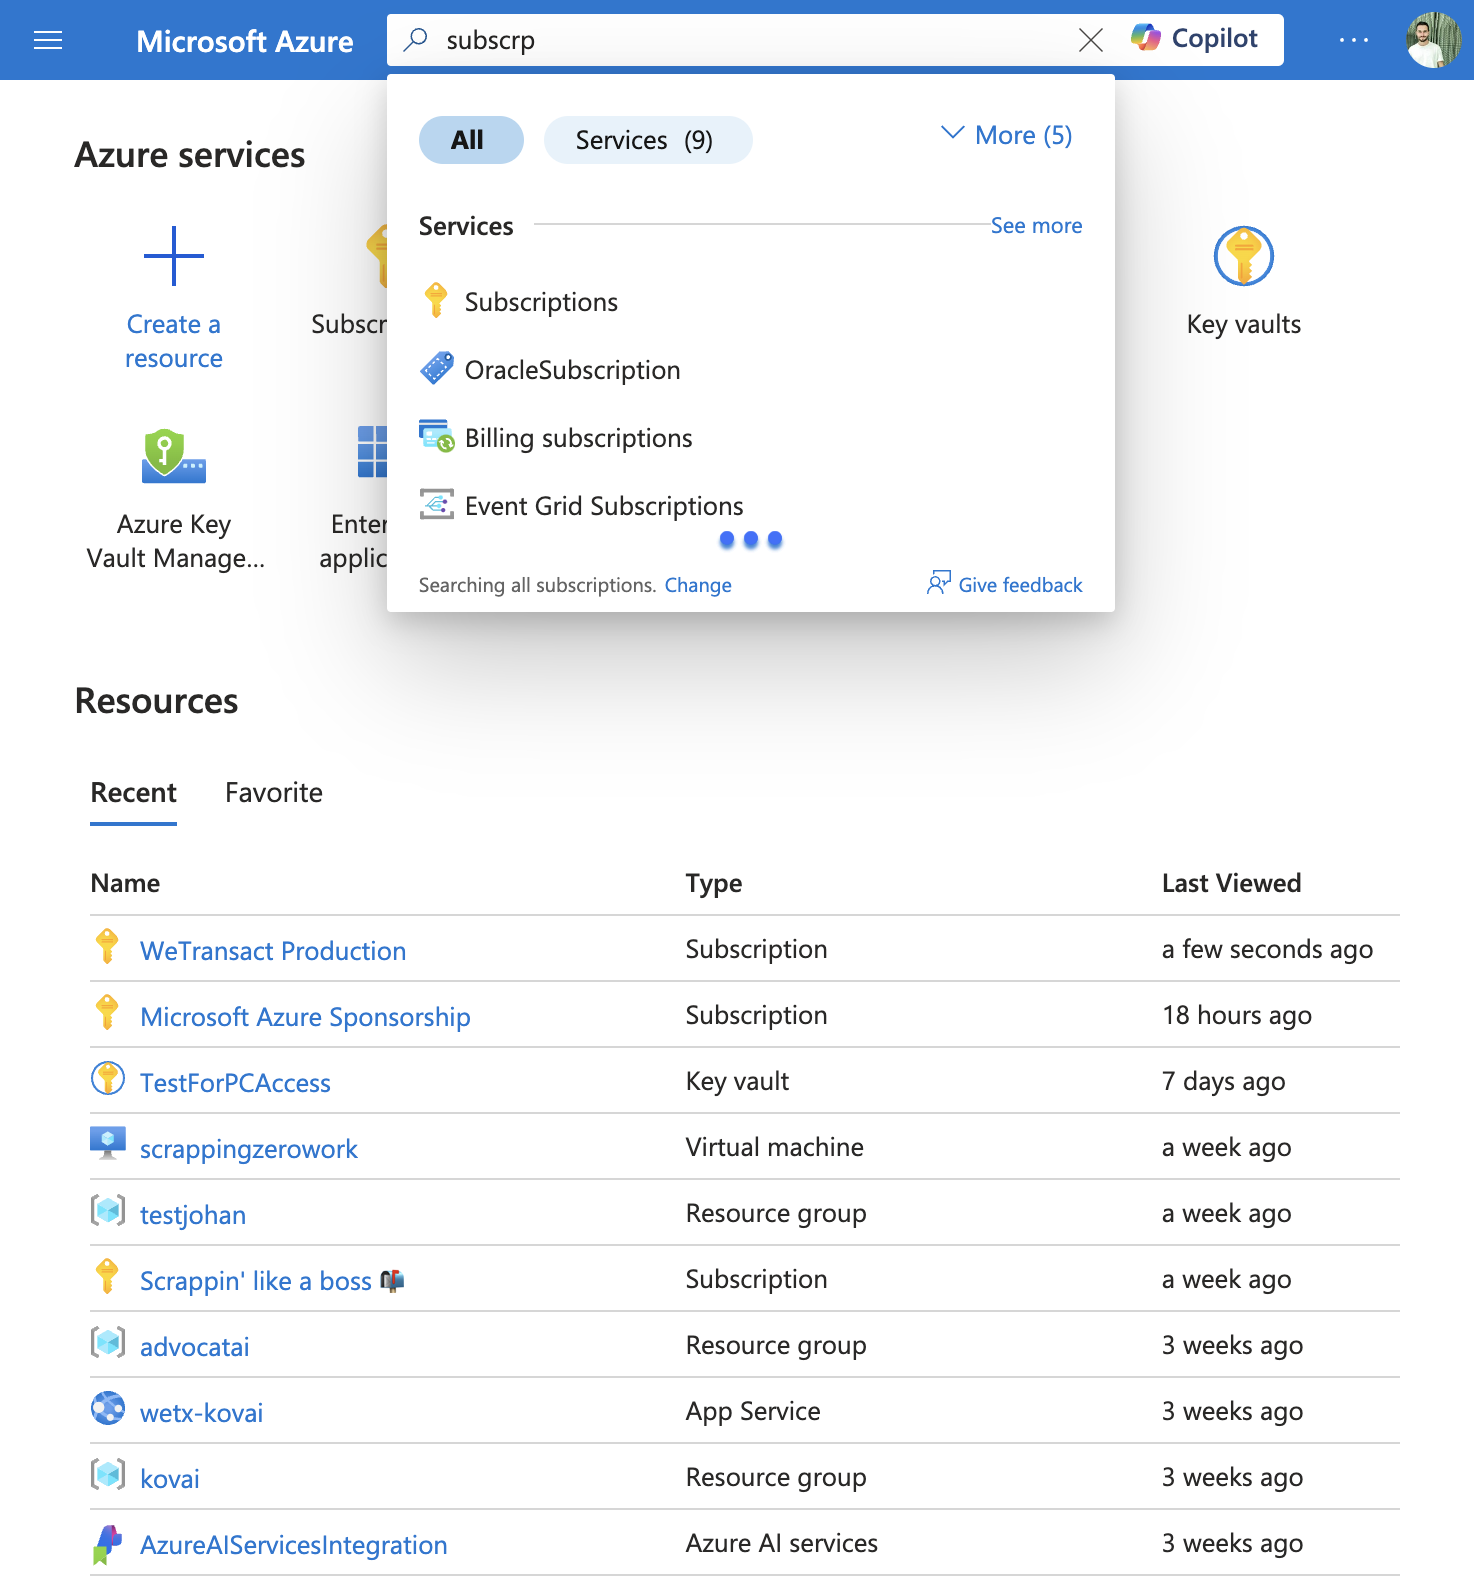
Task: Open testjohan resource group
Action: 193,1215
